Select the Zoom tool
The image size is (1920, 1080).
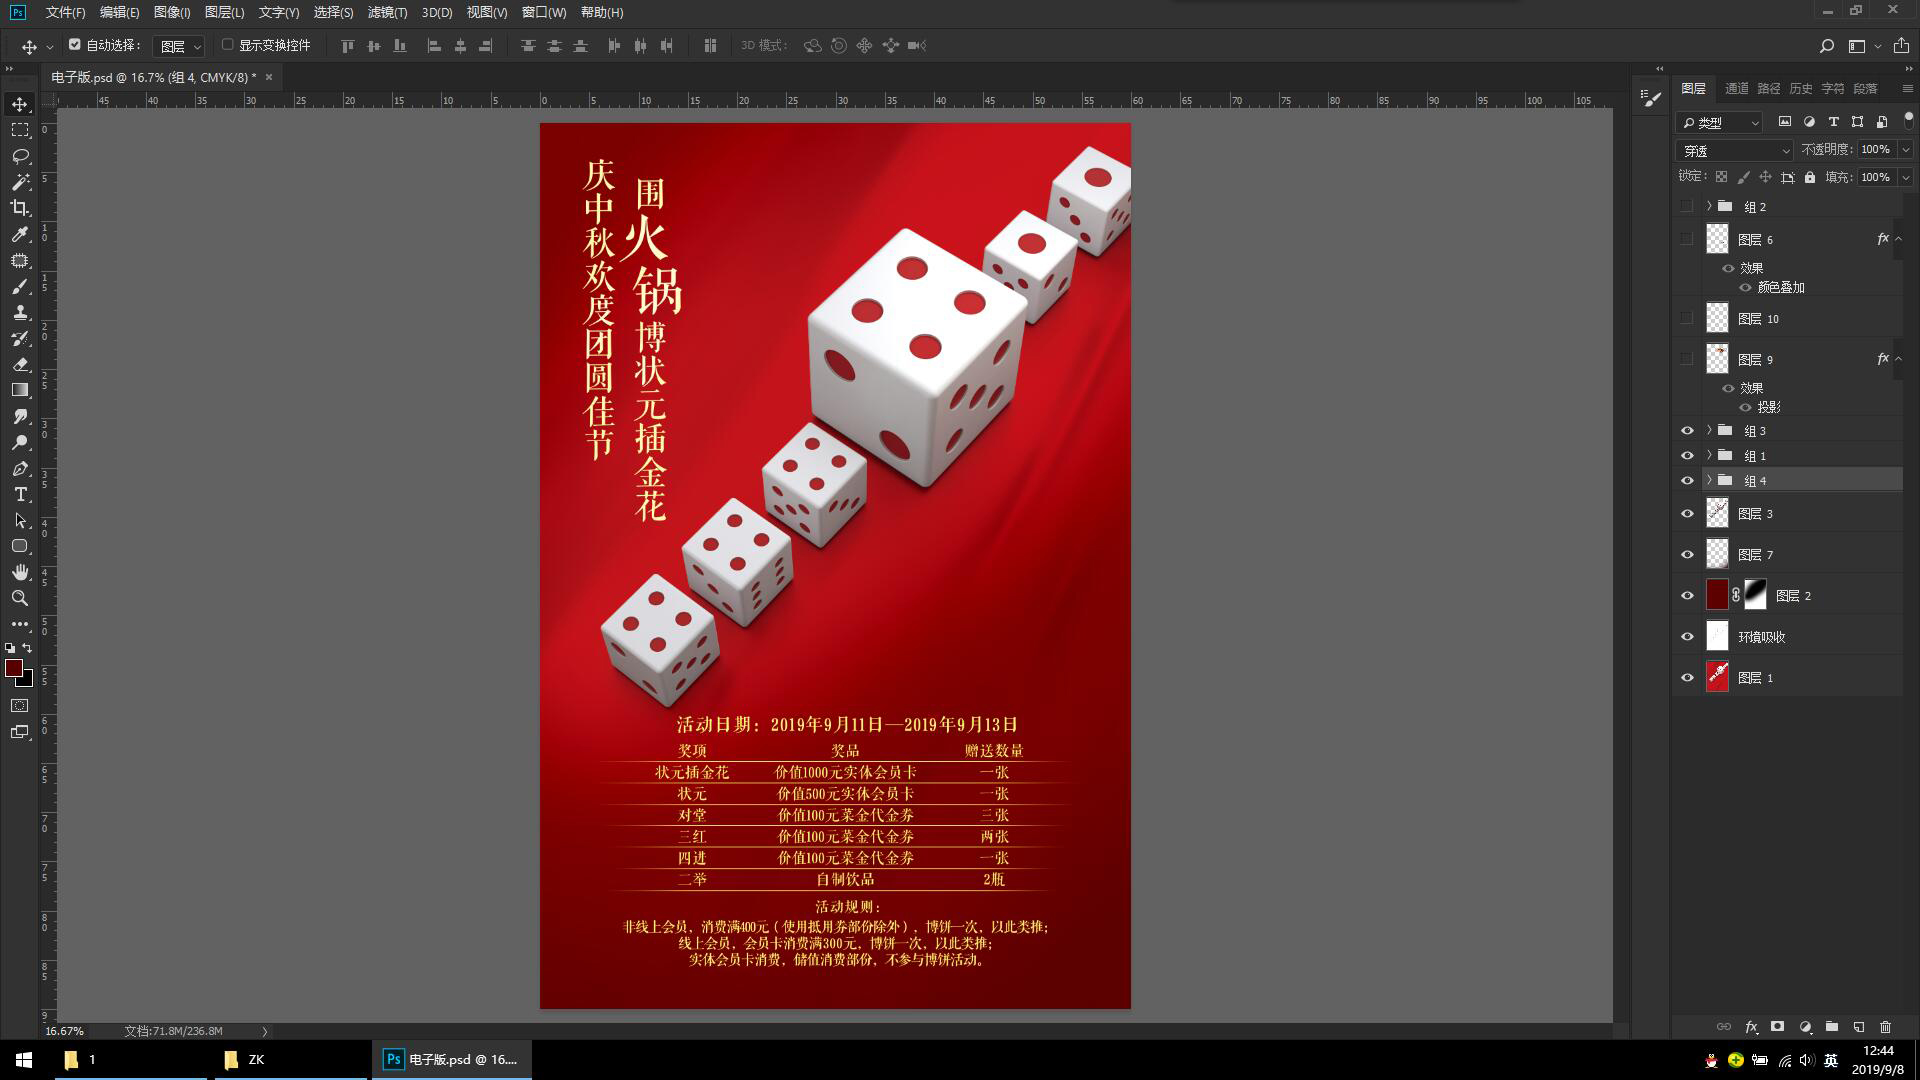tap(20, 598)
